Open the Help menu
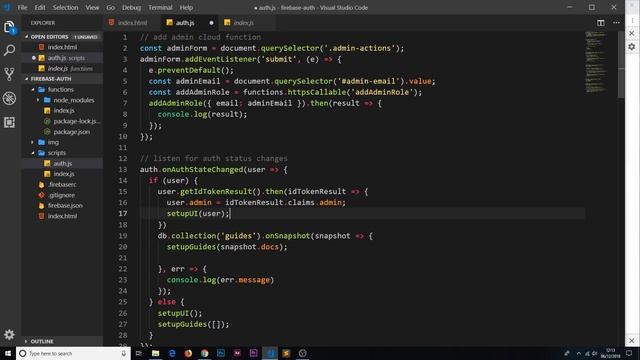 click(186, 8)
